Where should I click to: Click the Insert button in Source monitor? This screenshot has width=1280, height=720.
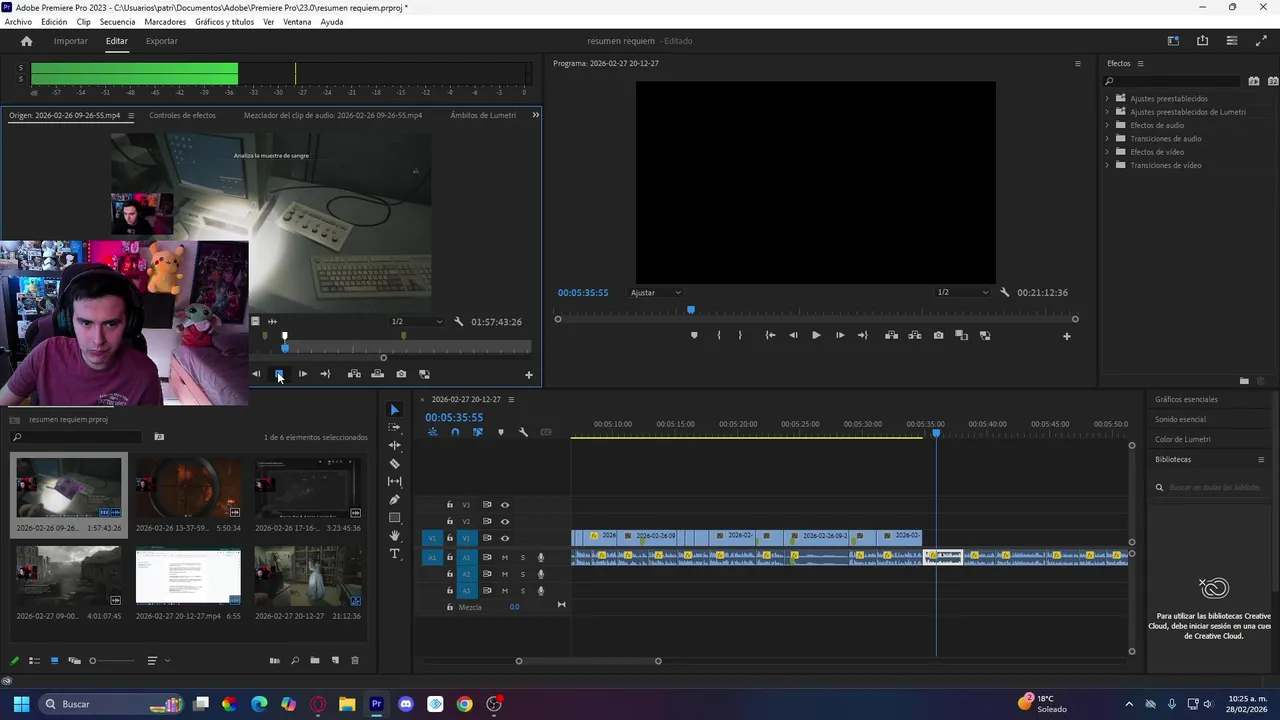354,374
